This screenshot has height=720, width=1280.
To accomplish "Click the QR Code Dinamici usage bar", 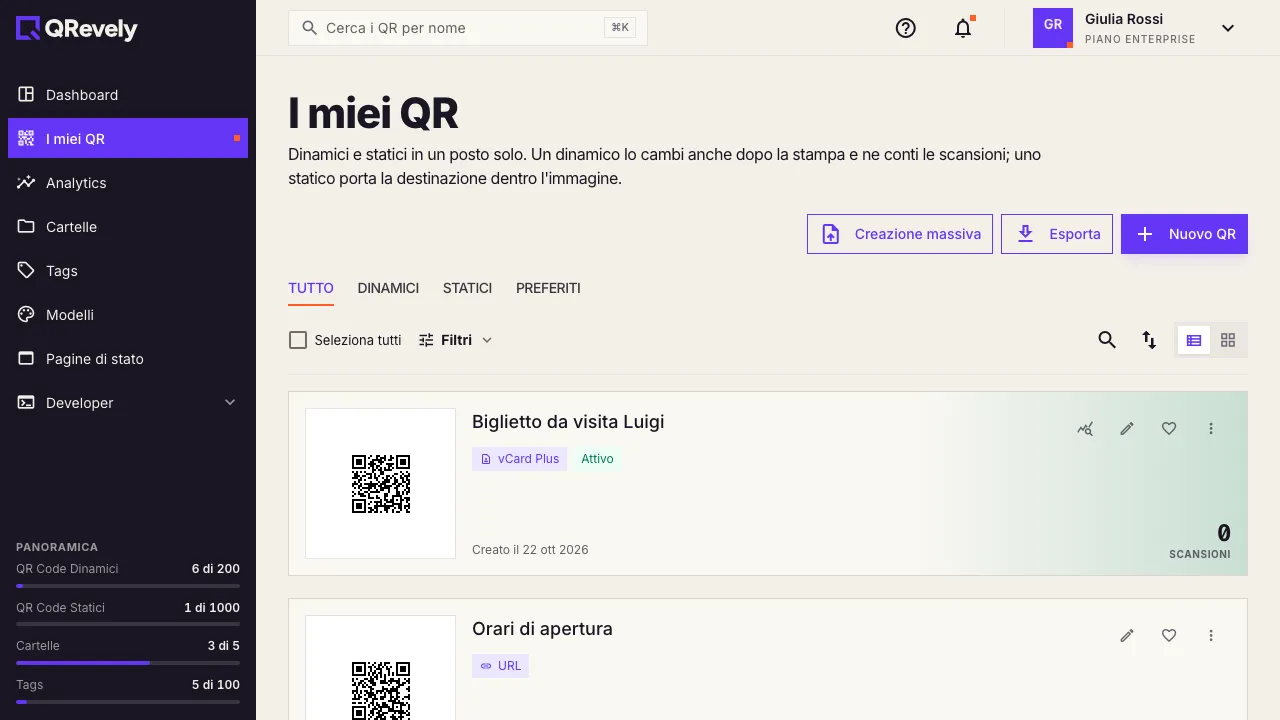I will coord(128,585).
